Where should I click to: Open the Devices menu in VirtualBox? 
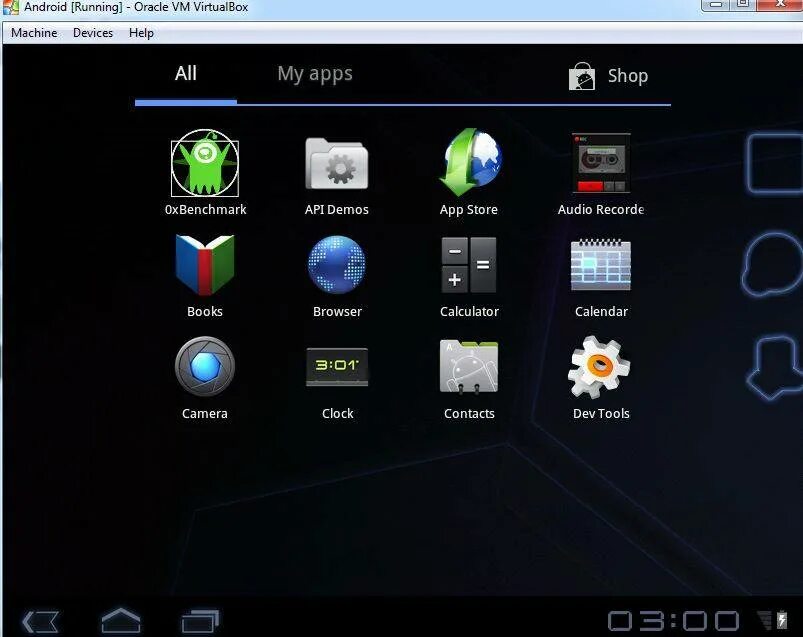(93, 33)
